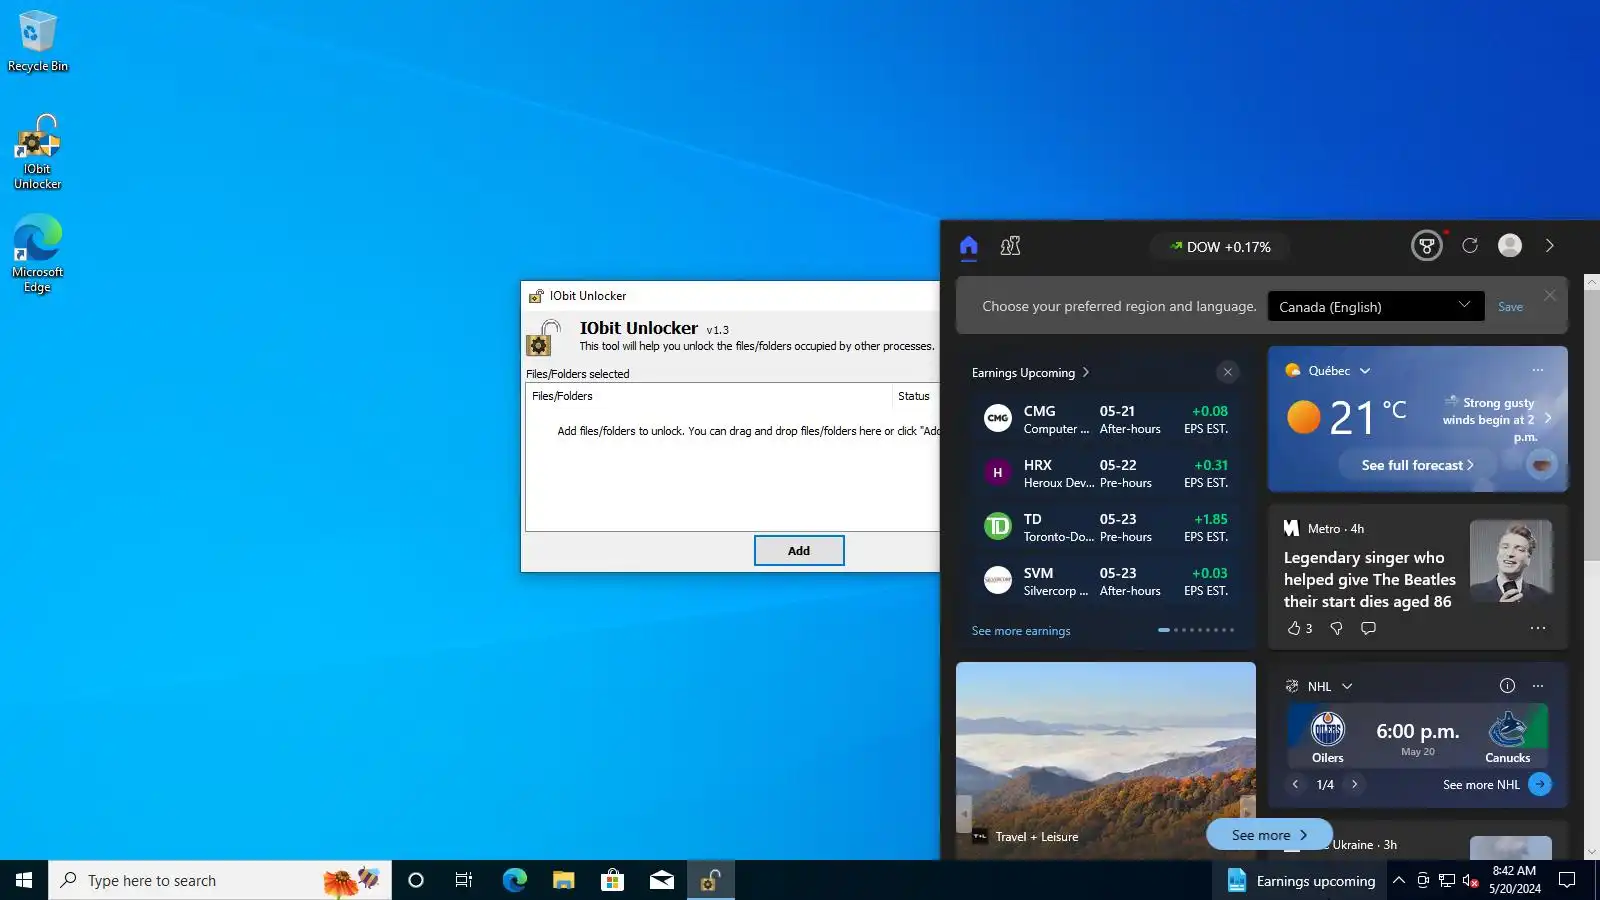Select the HRX Heroux earnings row

coord(1105,473)
